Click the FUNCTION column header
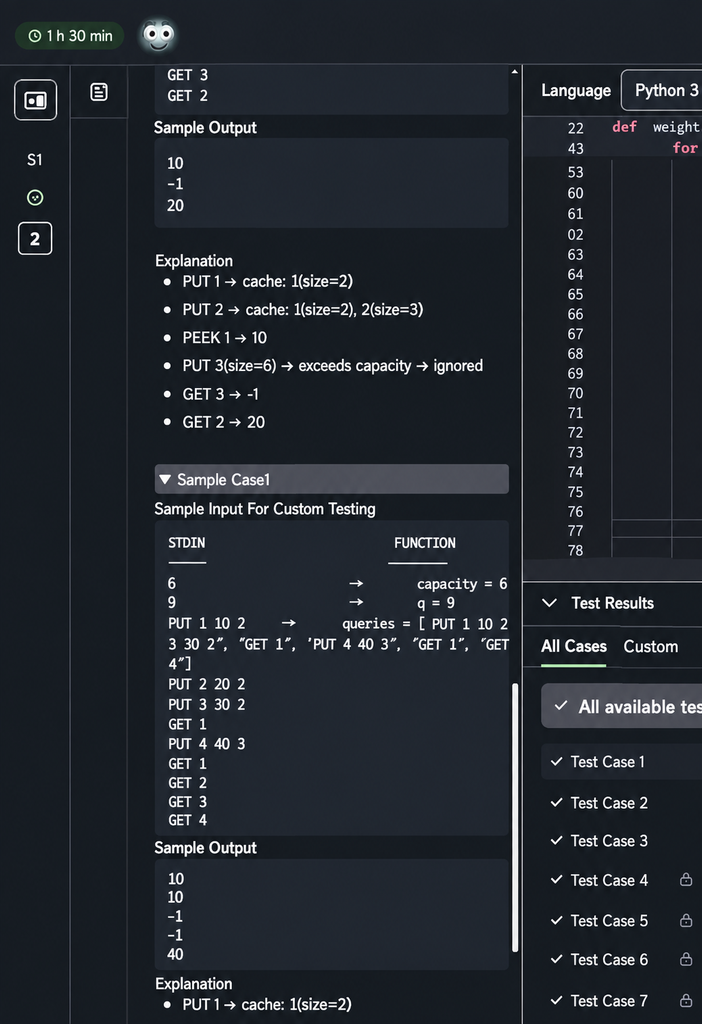Screen dimensions: 702x1024 pos(424,543)
